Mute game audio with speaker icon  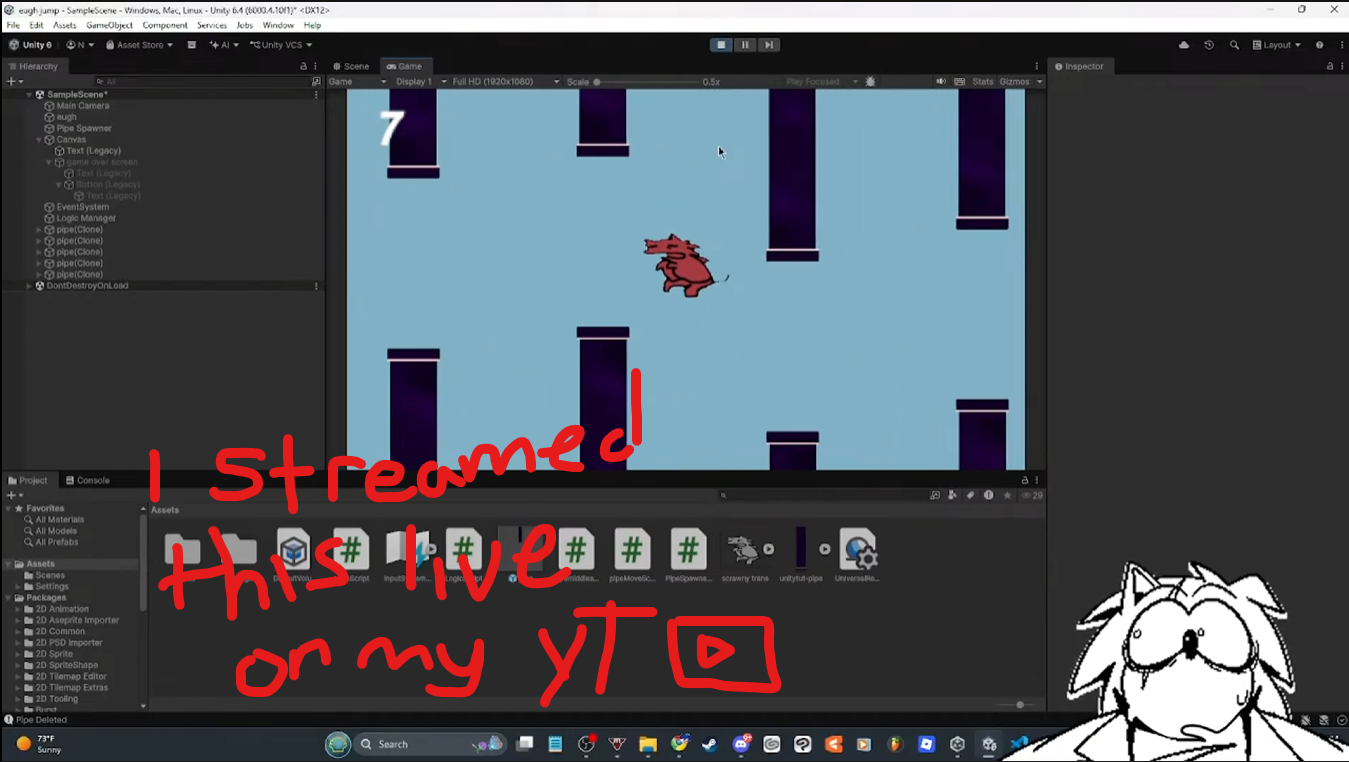(941, 82)
